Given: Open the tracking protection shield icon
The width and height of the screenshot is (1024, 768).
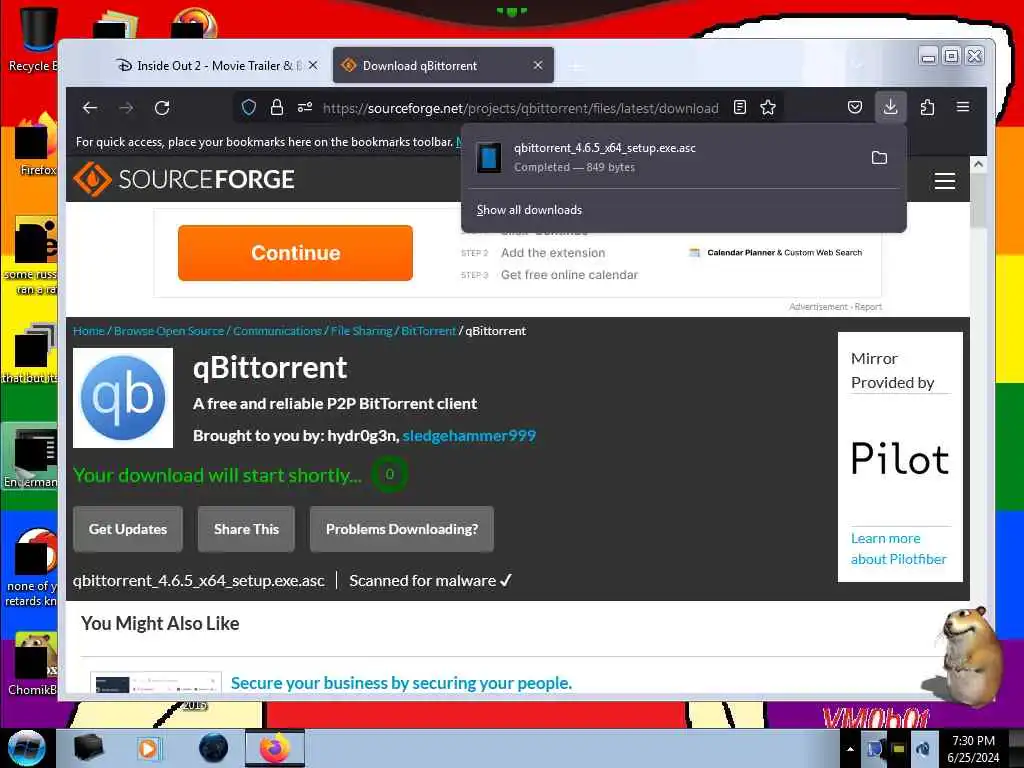Looking at the screenshot, I should point(249,108).
